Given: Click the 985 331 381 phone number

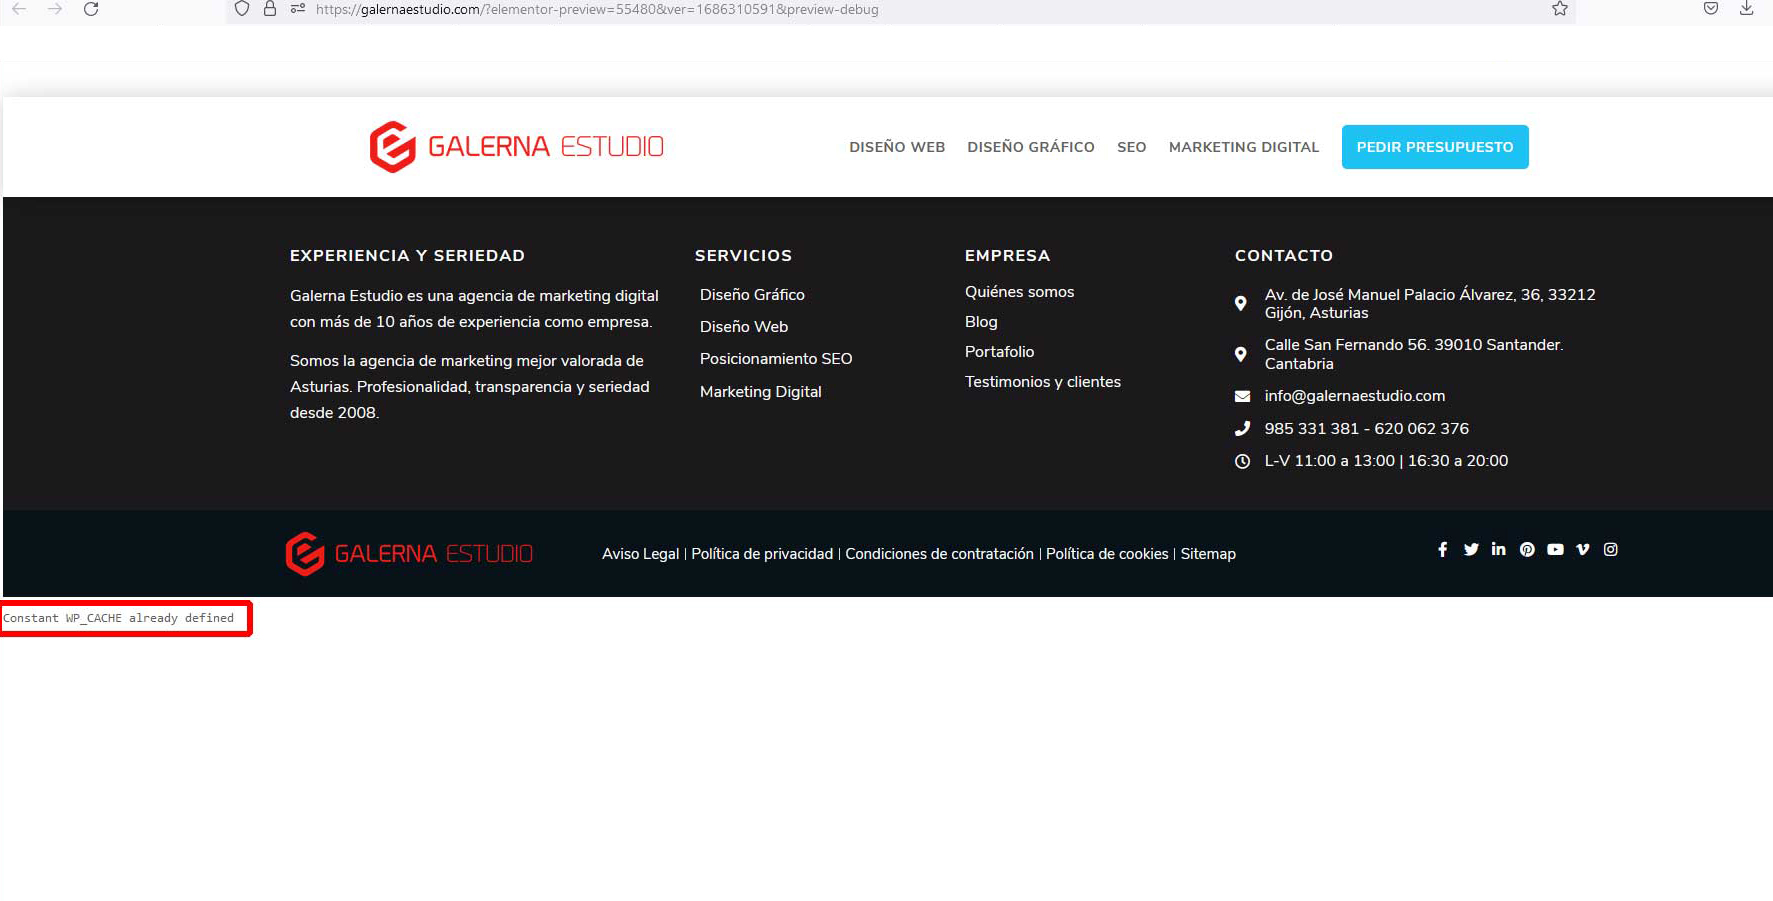Looking at the screenshot, I should click(x=1311, y=429).
